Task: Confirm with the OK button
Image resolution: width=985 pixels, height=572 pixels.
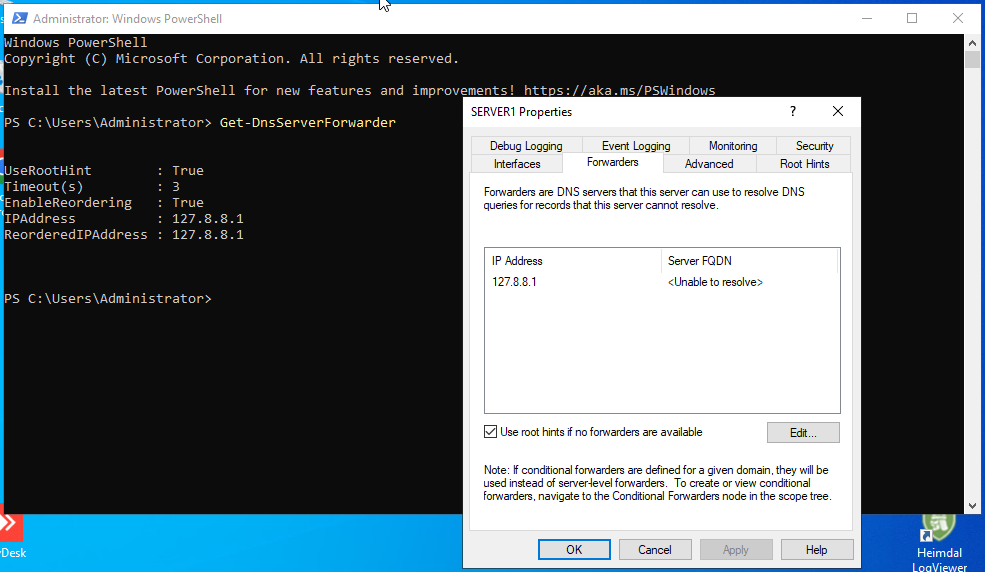Action: [574, 549]
